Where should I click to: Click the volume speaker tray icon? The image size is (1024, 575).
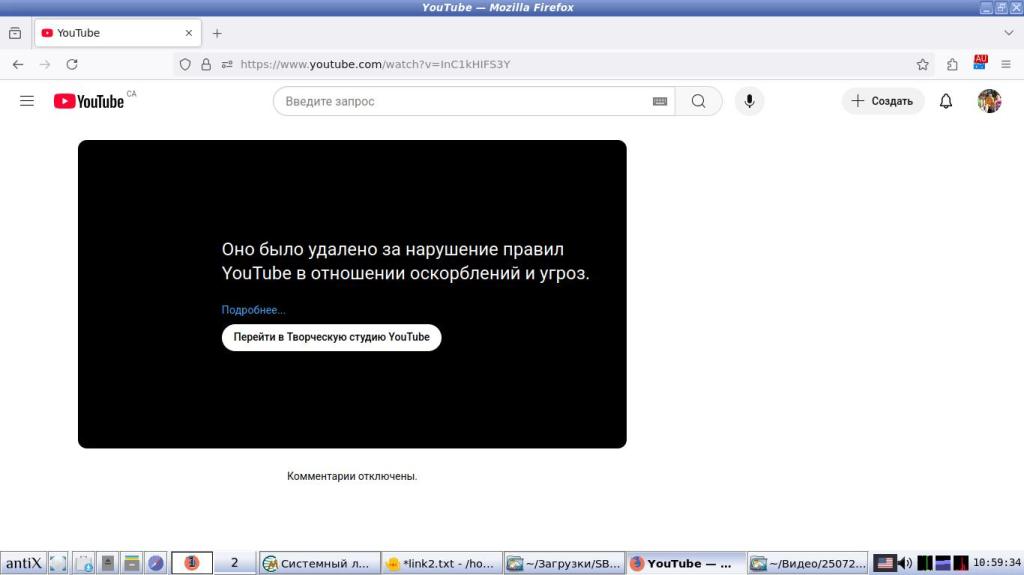click(x=904, y=563)
